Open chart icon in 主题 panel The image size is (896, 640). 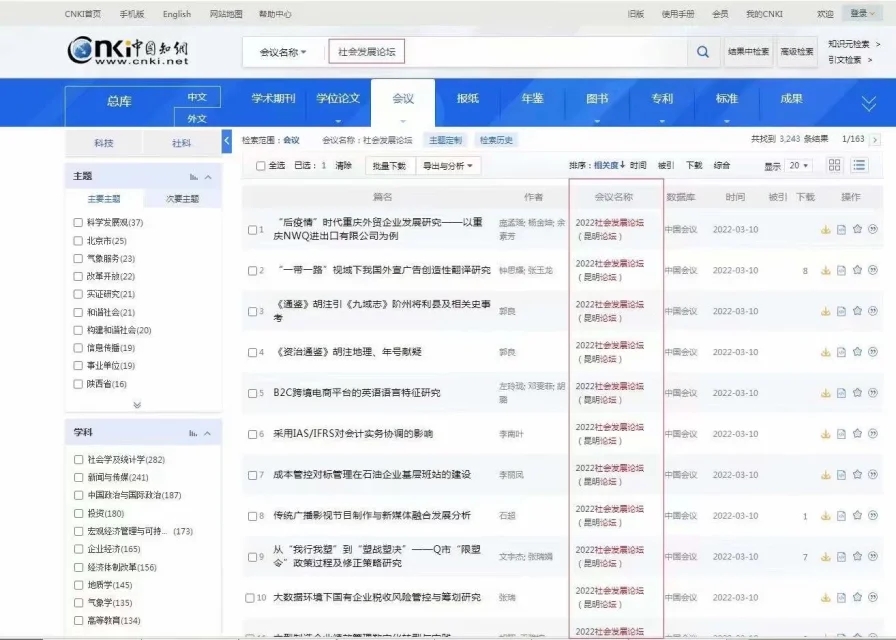click(194, 177)
